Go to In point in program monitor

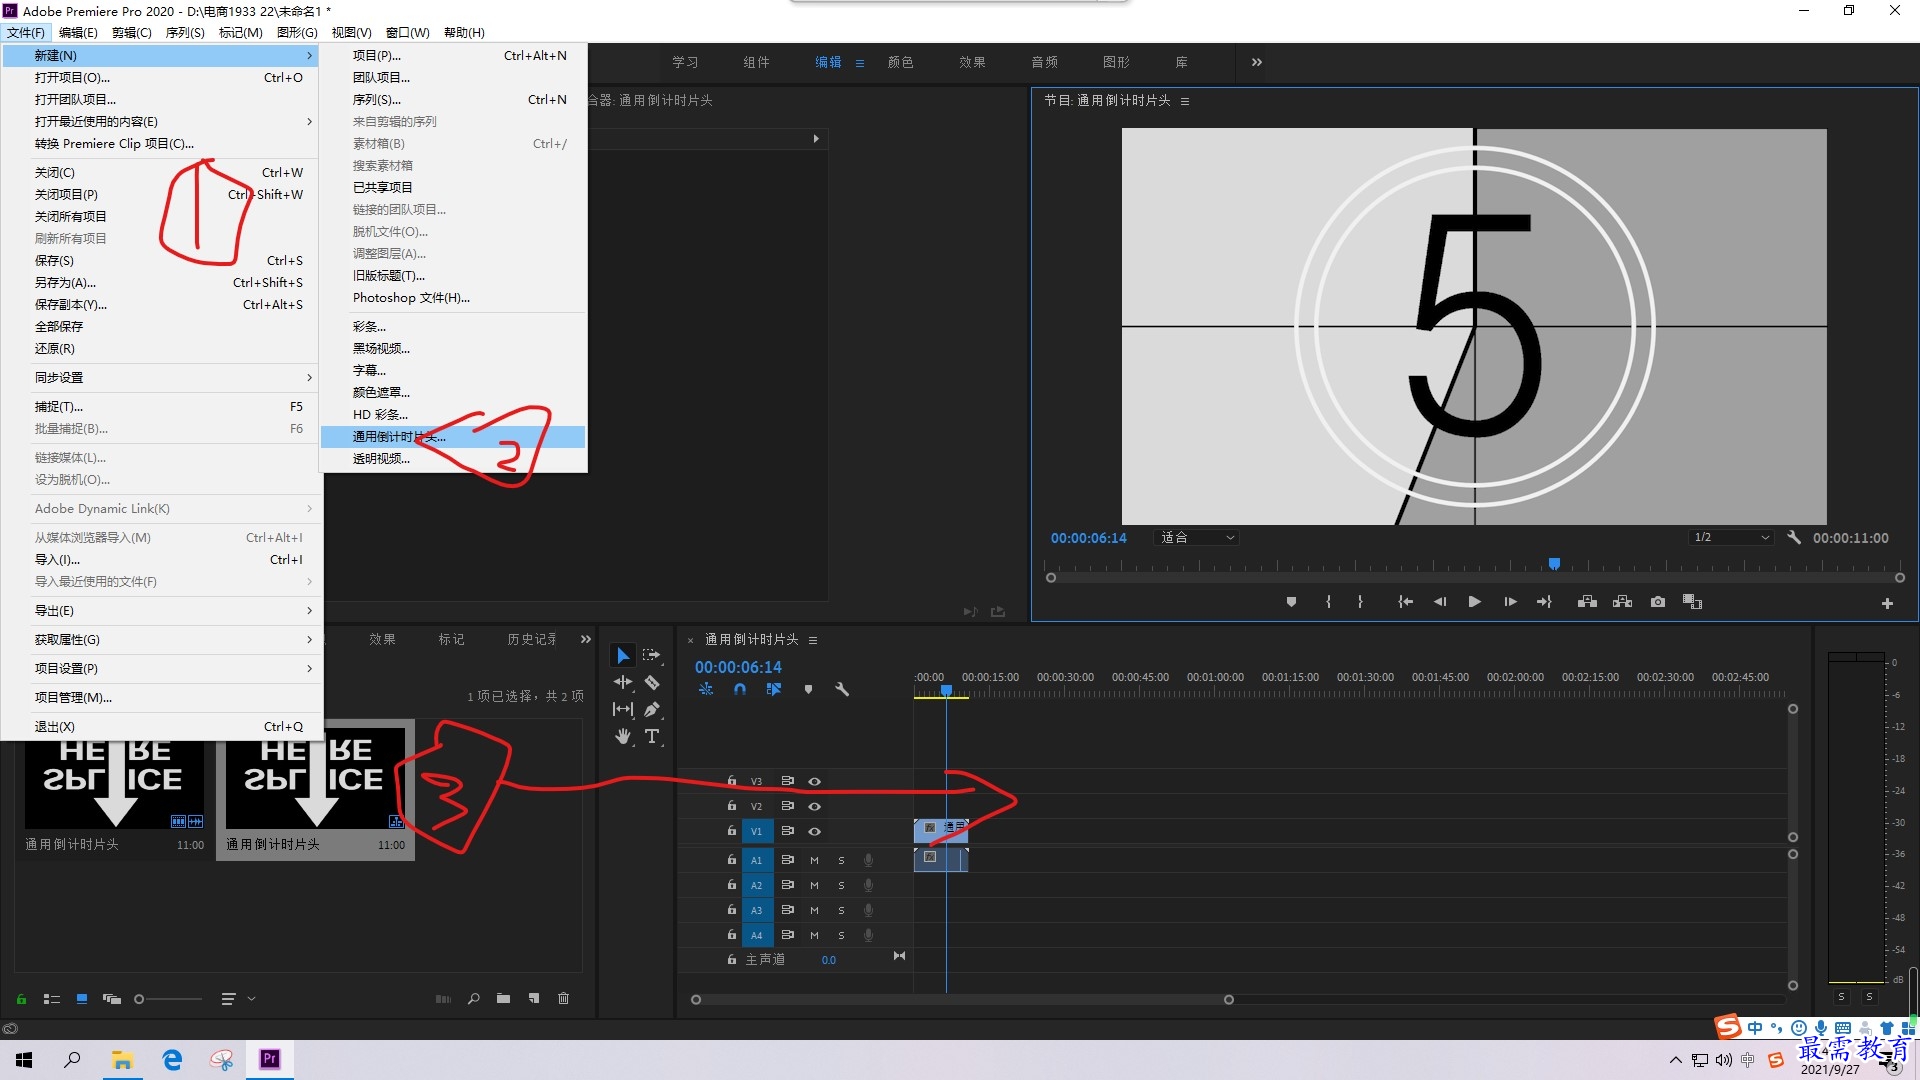coord(1405,602)
